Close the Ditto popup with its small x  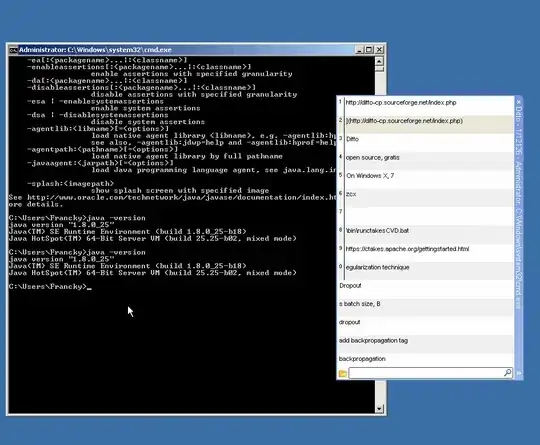coord(519,102)
